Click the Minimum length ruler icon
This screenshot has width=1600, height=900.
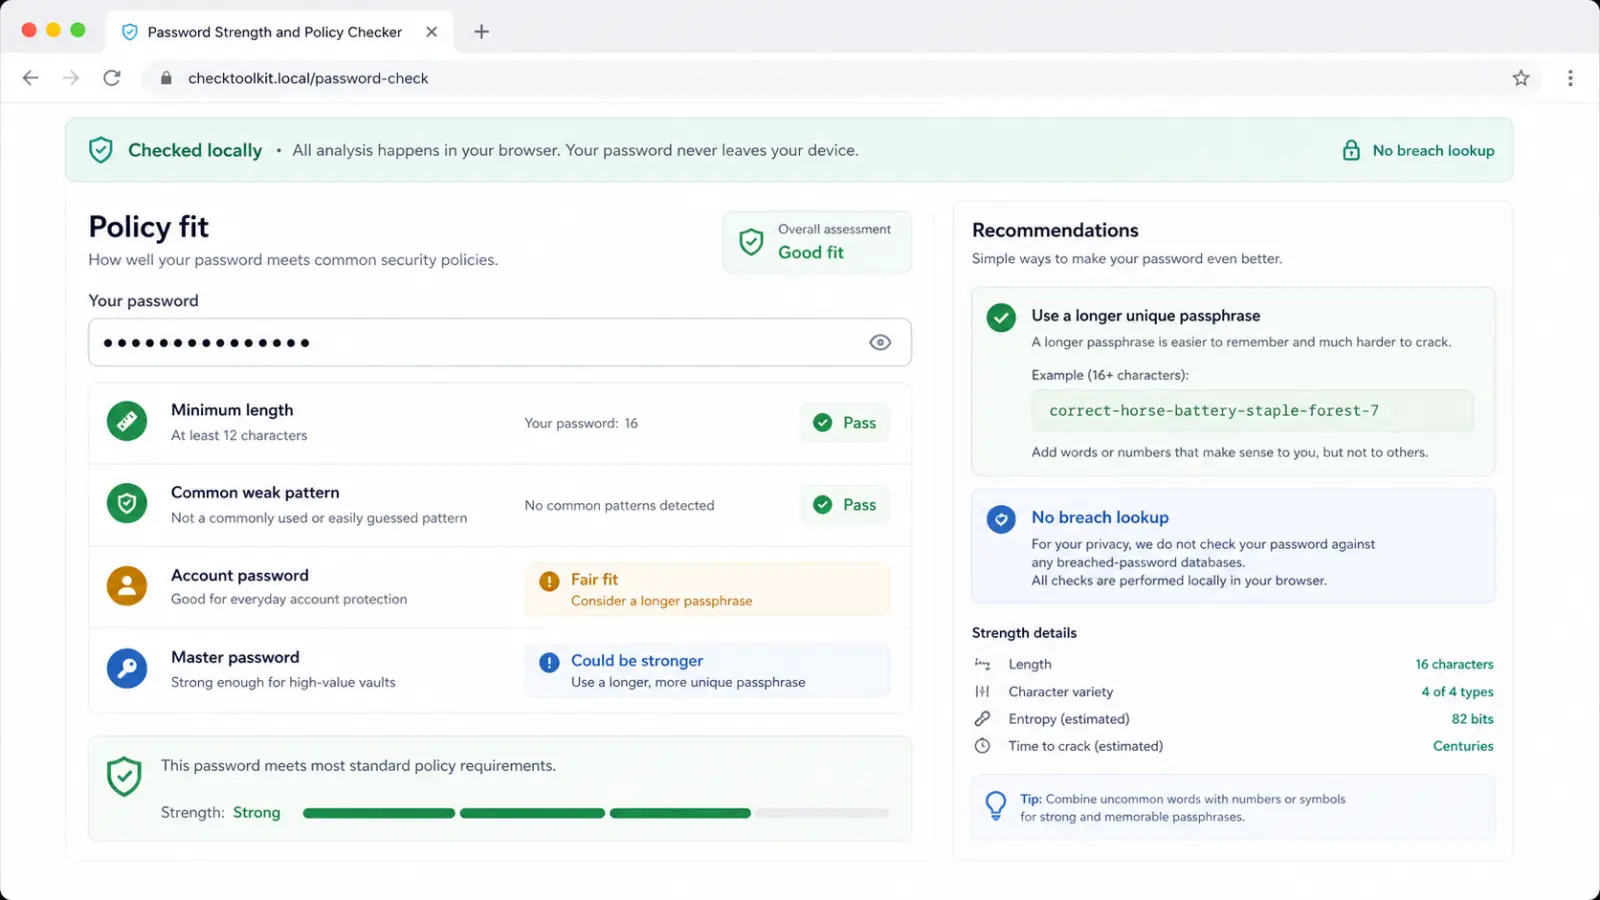coord(127,422)
